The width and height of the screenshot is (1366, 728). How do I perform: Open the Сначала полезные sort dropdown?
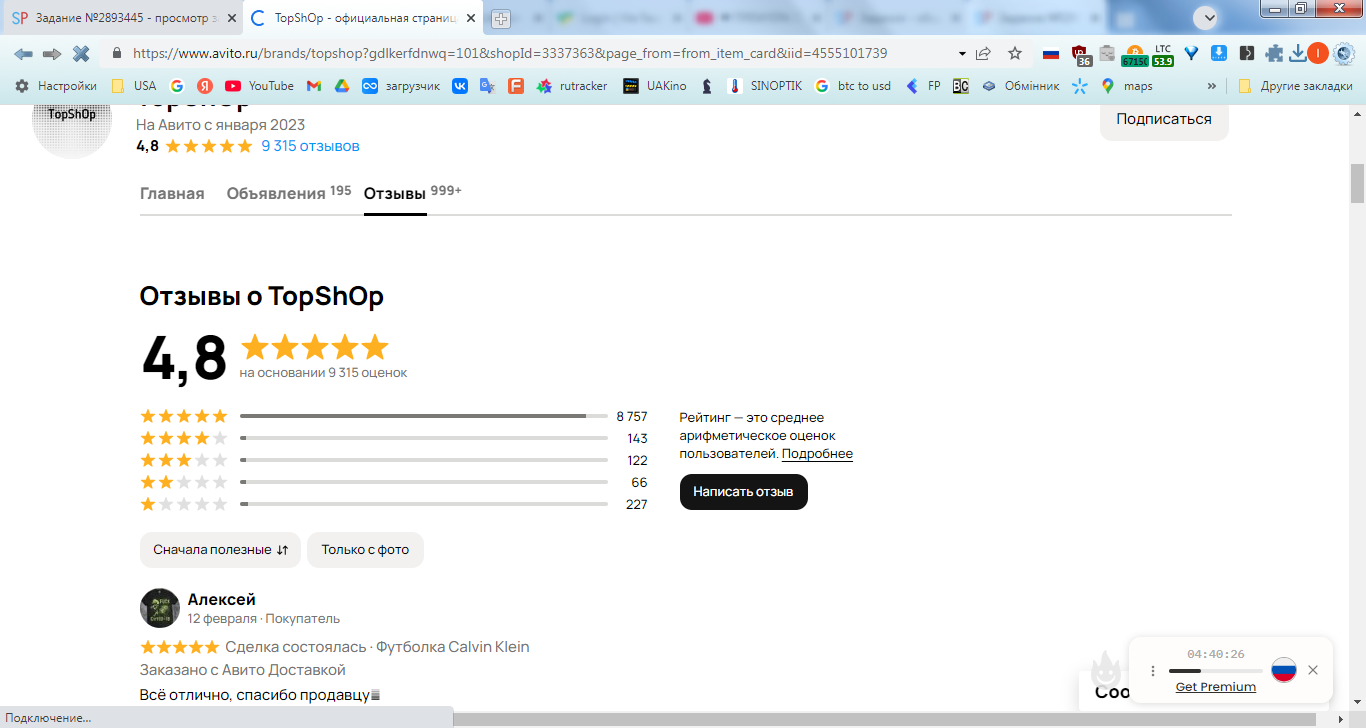(x=220, y=550)
